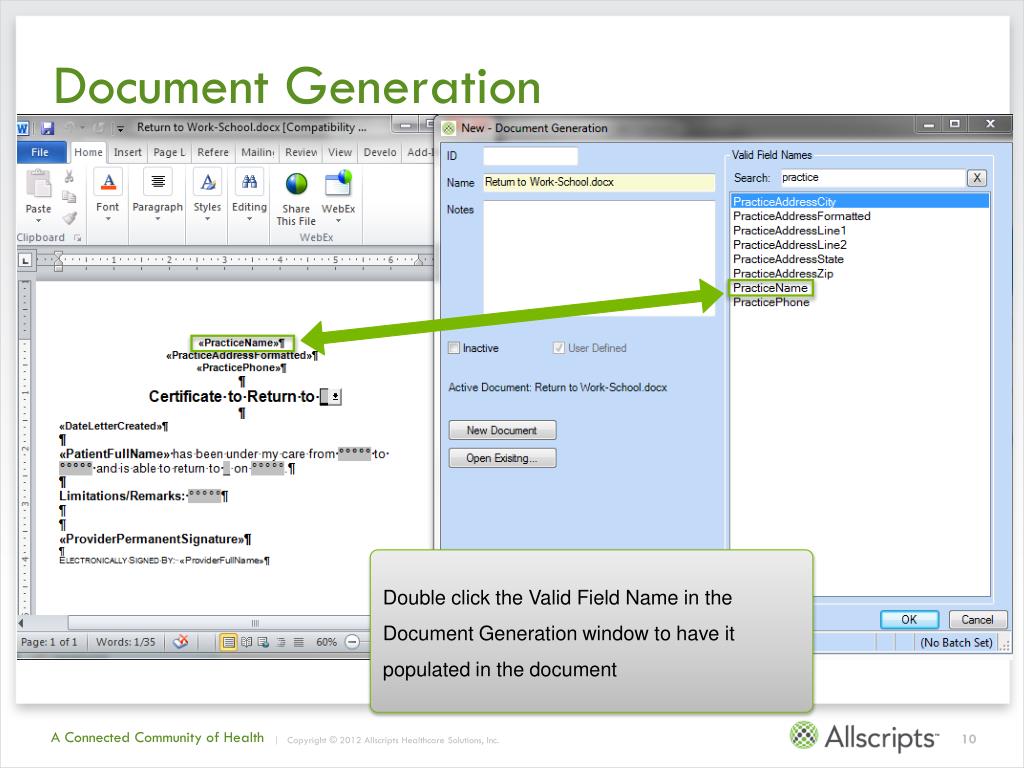Click the ID input field
This screenshot has height=768, width=1024.
click(x=530, y=156)
